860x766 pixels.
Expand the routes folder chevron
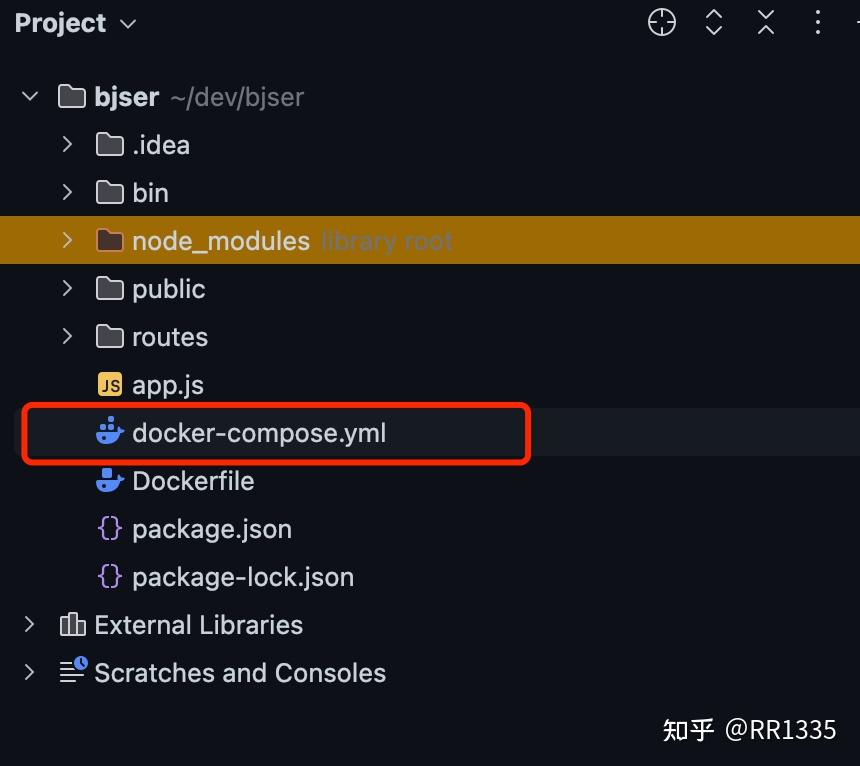(66, 337)
